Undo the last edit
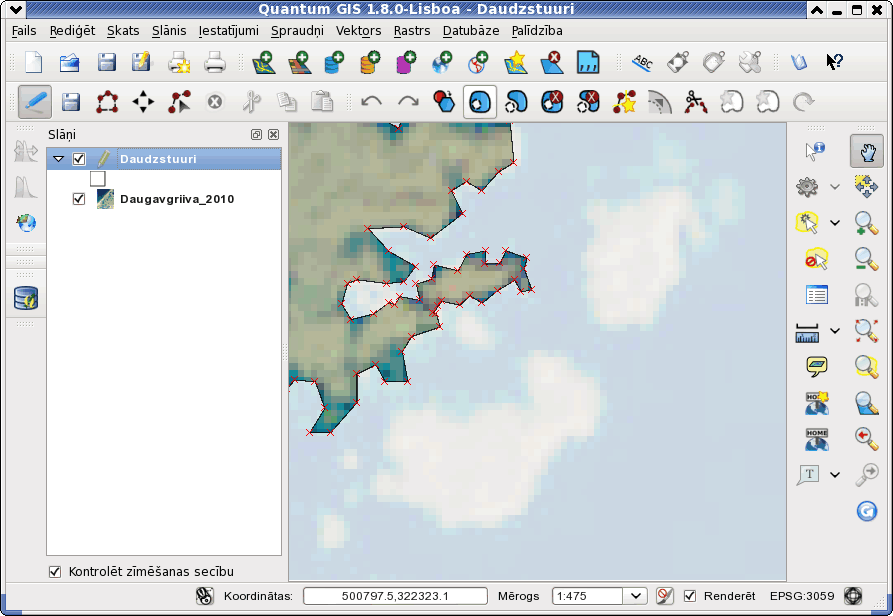 [x=372, y=102]
